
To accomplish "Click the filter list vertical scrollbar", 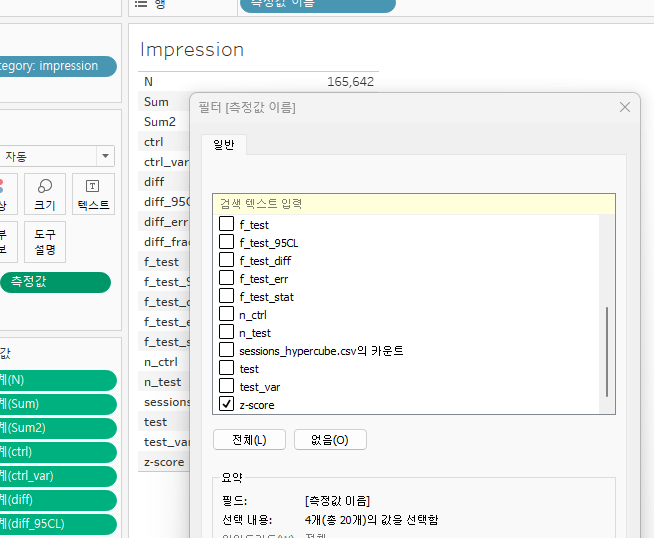I will 607,352.
